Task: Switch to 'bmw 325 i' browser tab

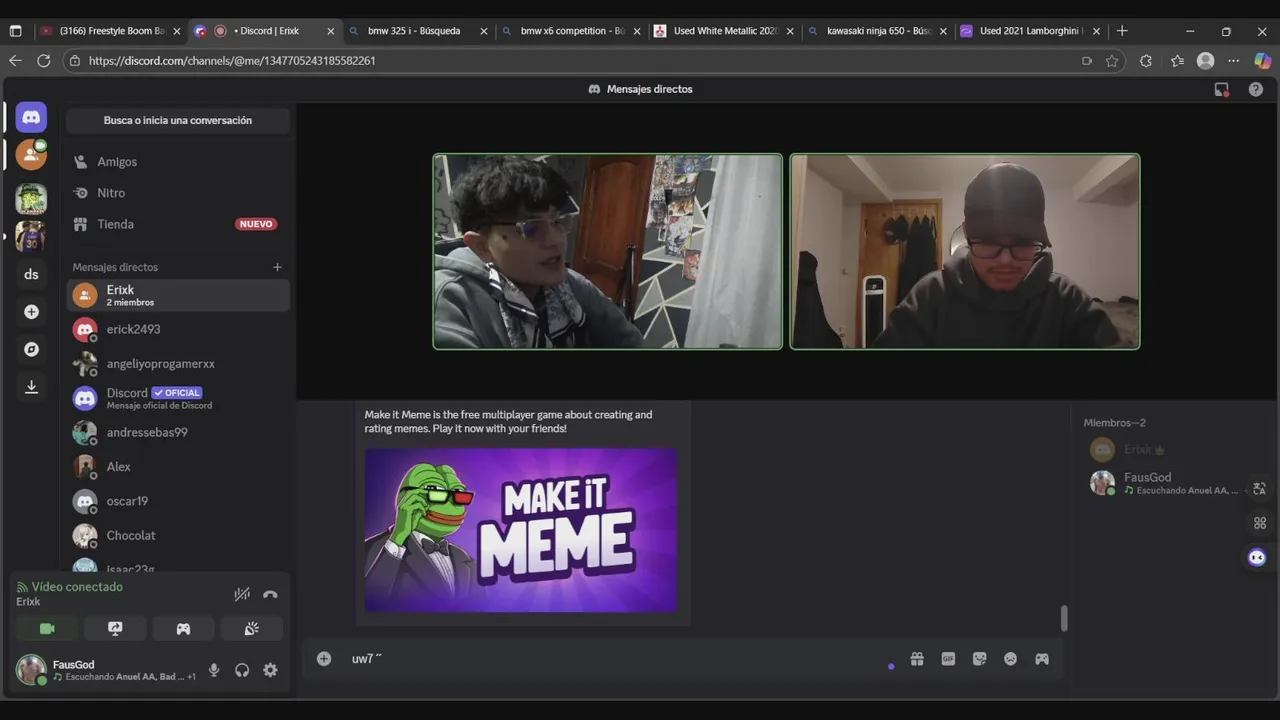Action: pos(418,31)
